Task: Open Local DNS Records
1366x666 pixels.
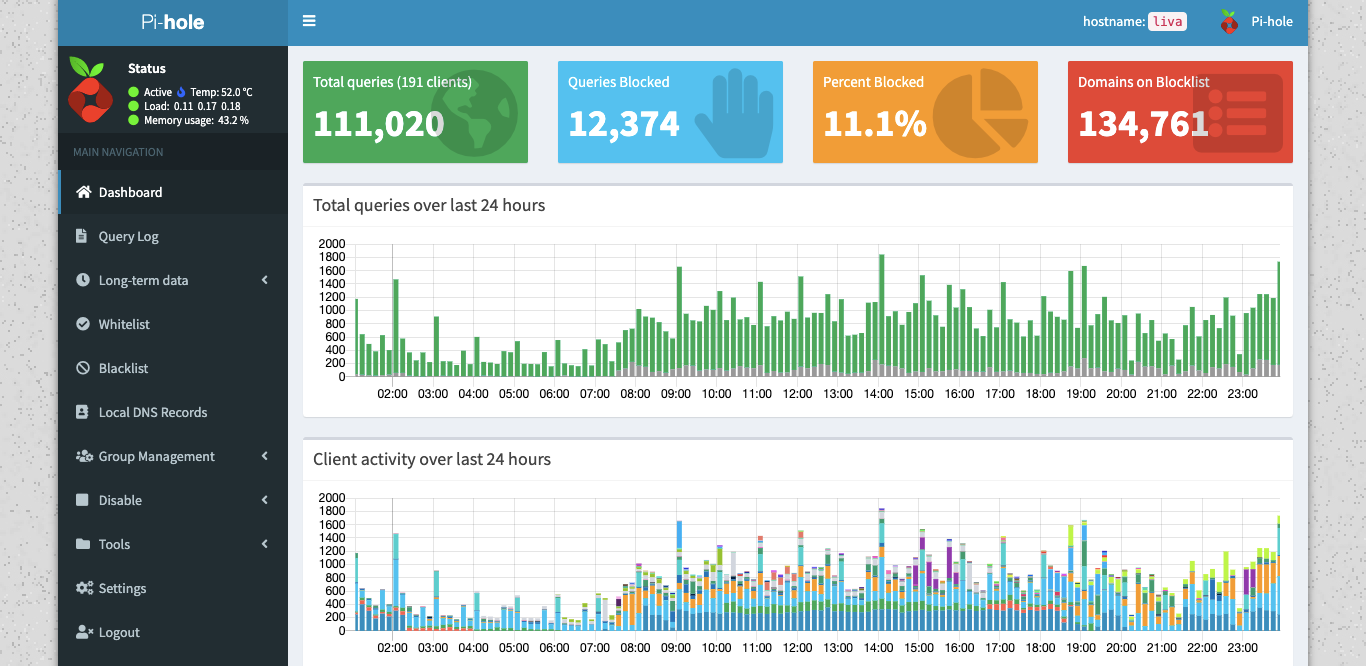Action: 173,412
